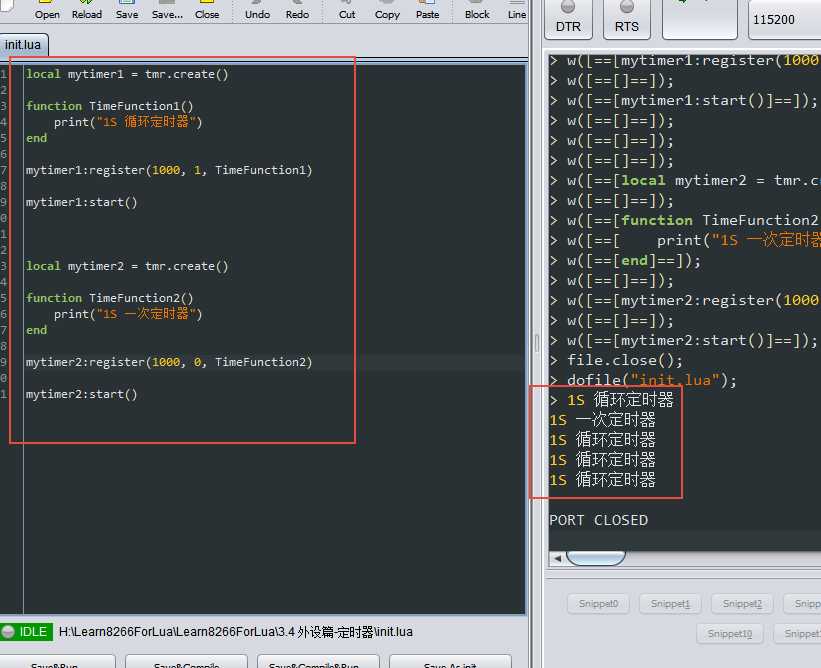Click the Line toolbar icon

point(516,10)
